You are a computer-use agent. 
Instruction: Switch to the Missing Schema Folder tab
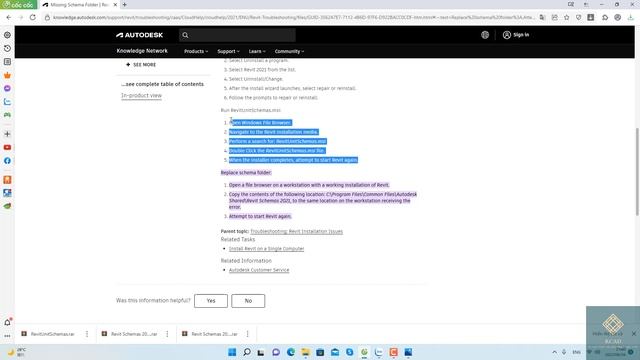(x=80, y=5)
